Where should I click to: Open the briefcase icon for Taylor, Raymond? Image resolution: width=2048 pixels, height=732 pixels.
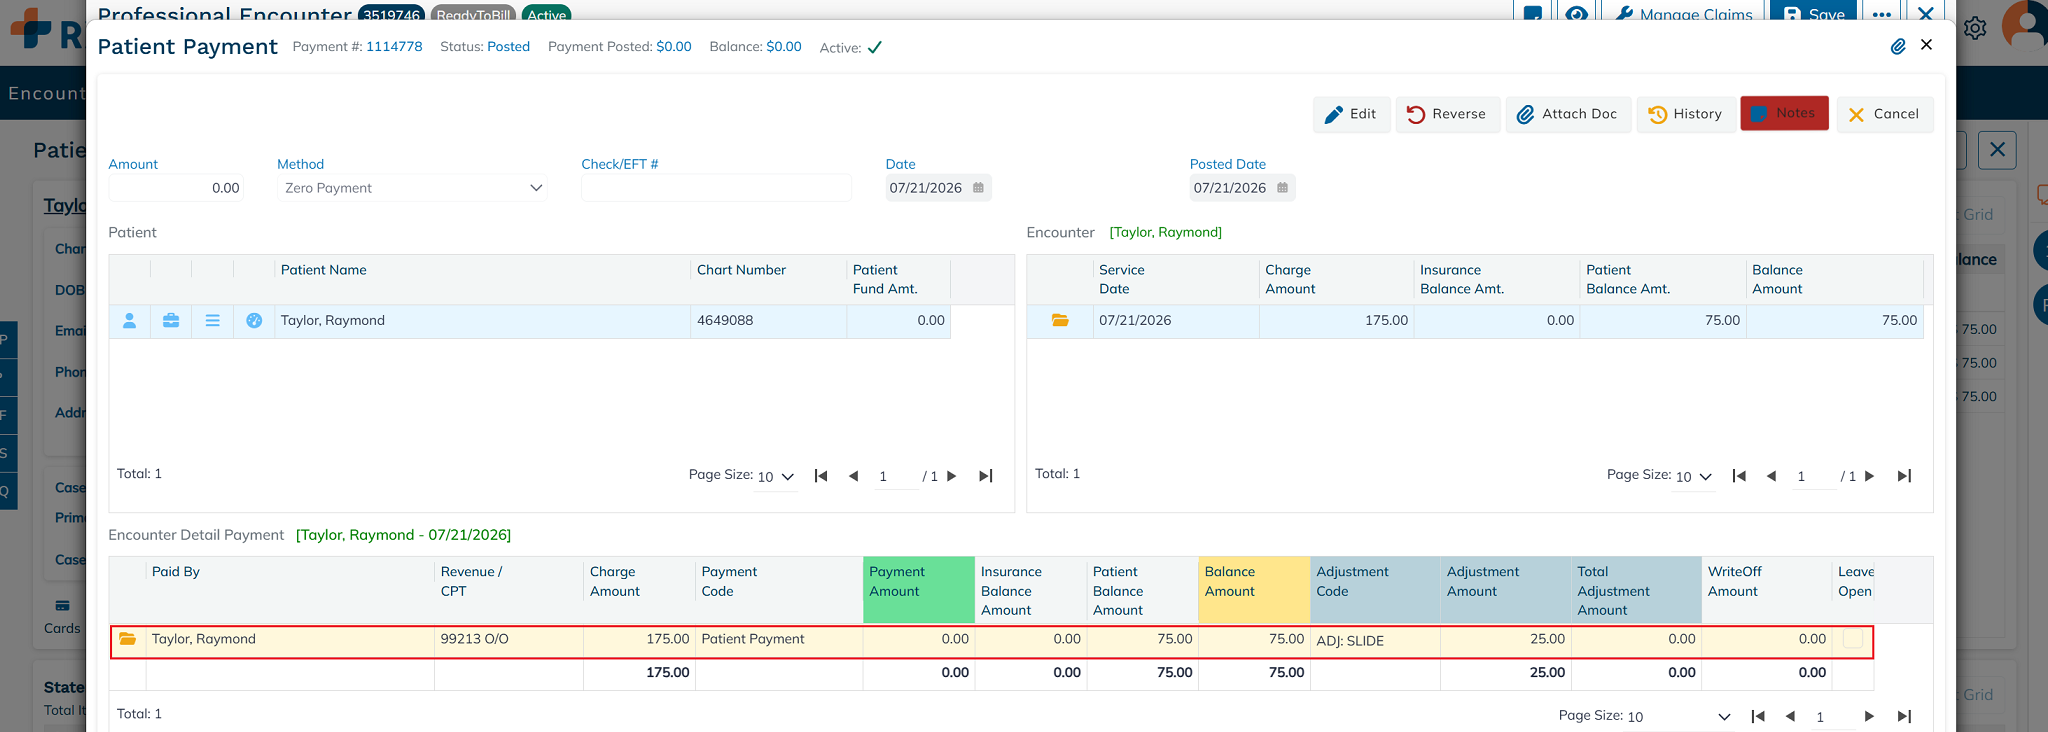tap(171, 321)
